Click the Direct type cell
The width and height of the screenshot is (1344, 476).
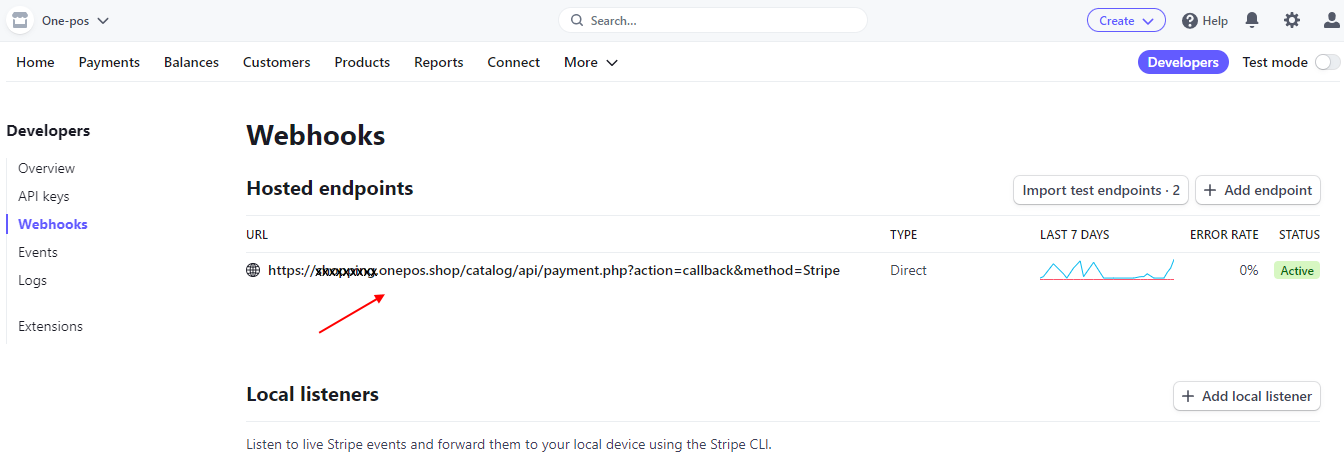[x=908, y=270]
